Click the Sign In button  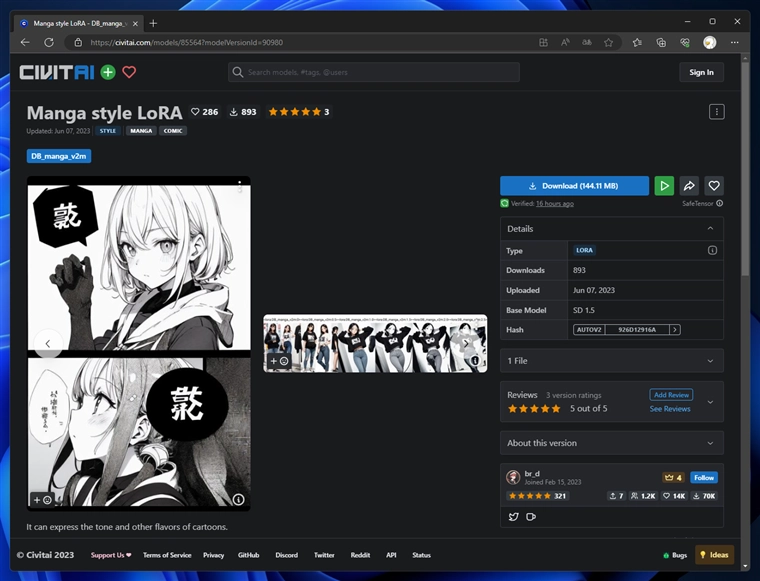(701, 72)
